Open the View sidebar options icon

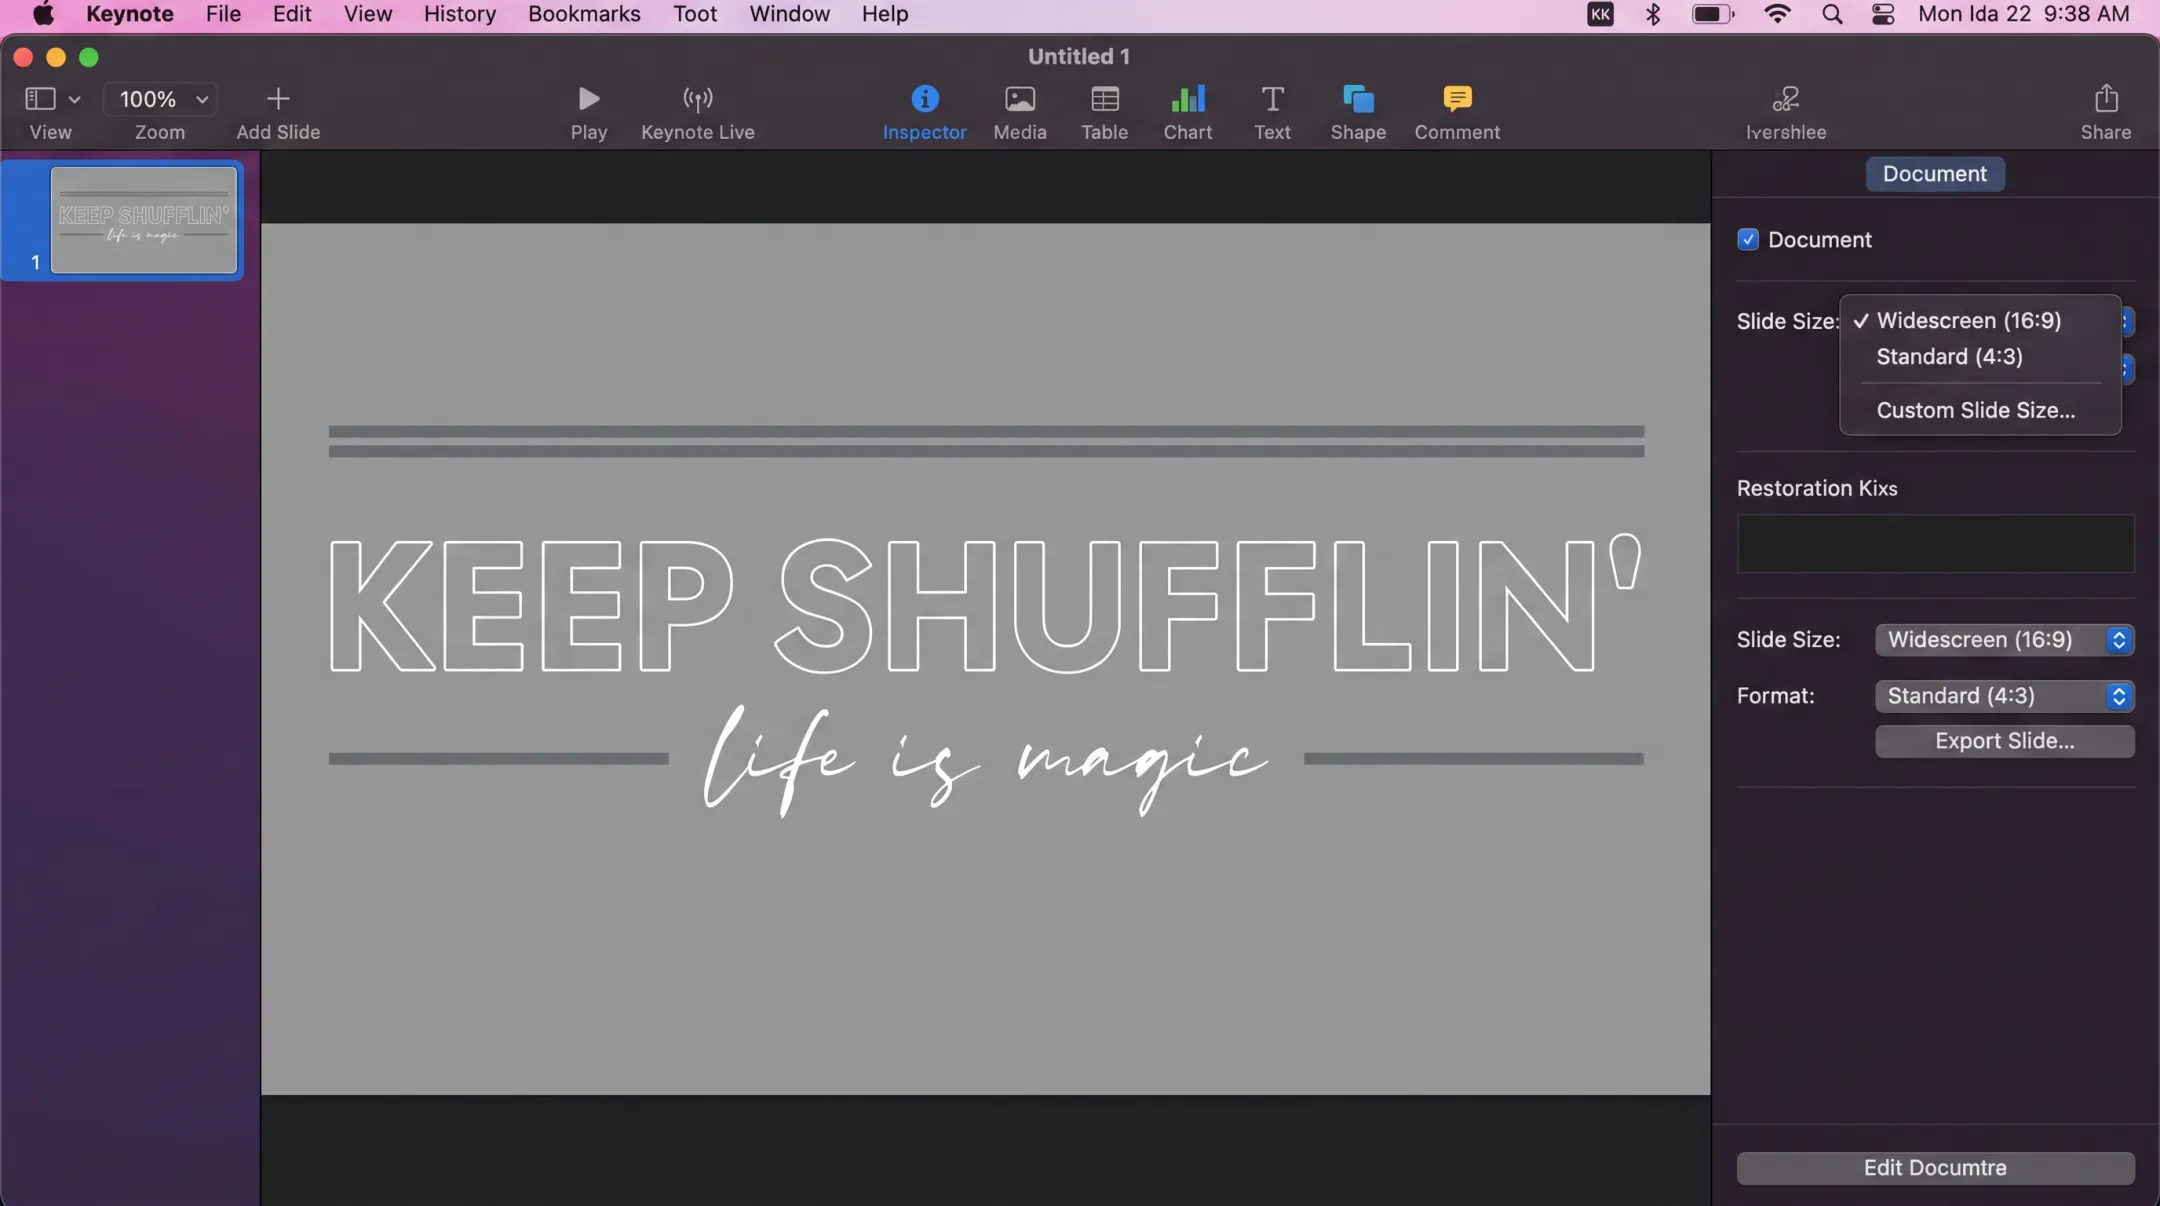click(x=40, y=98)
